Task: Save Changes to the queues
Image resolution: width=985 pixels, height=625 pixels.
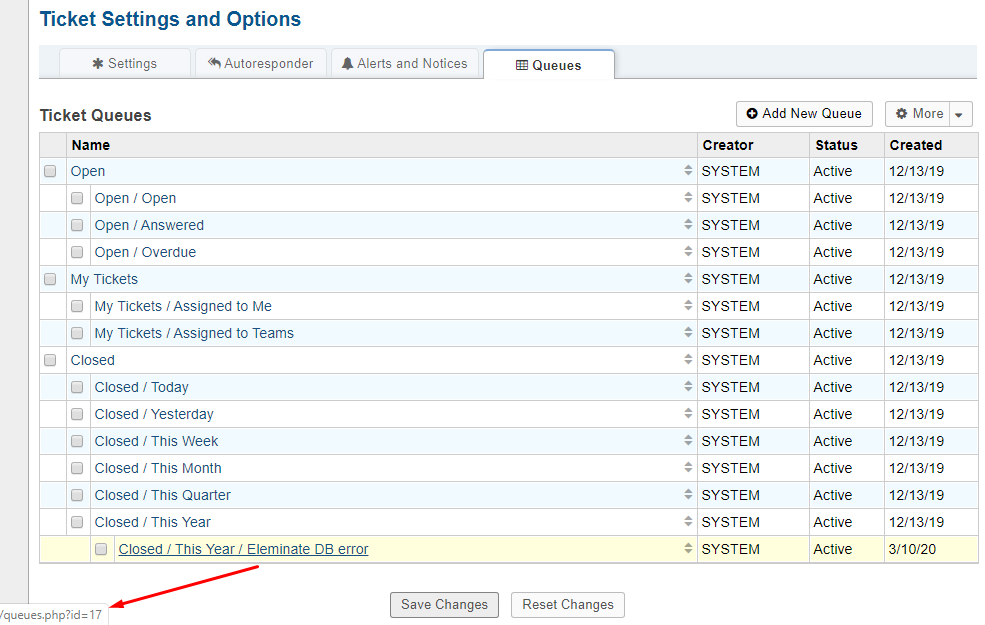Action: [444, 604]
